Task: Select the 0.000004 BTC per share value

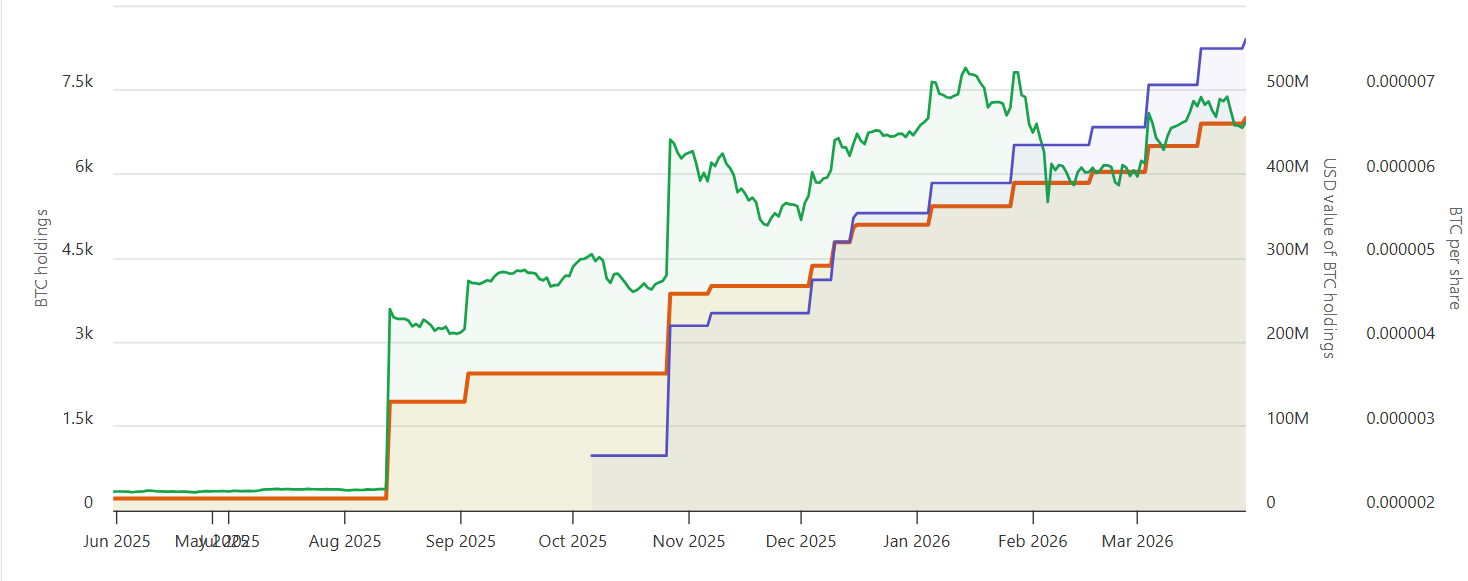Action: point(1400,334)
